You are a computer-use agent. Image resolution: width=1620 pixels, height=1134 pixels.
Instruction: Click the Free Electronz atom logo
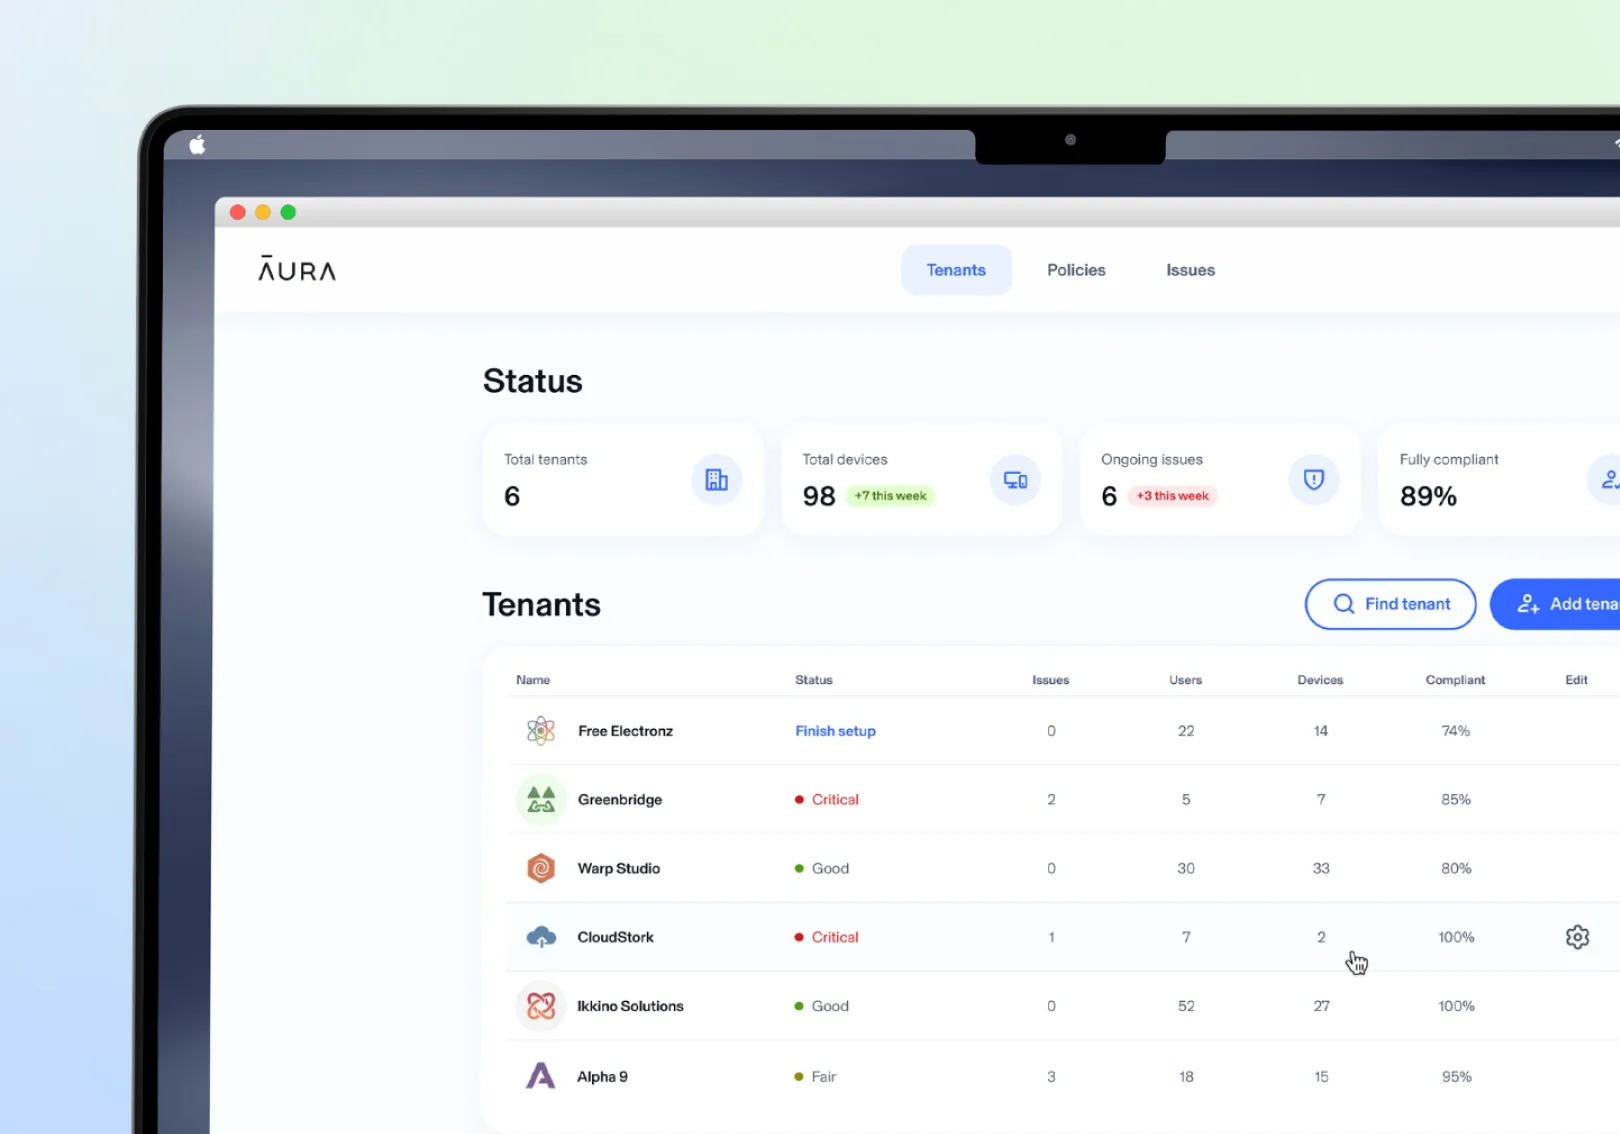(x=541, y=731)
